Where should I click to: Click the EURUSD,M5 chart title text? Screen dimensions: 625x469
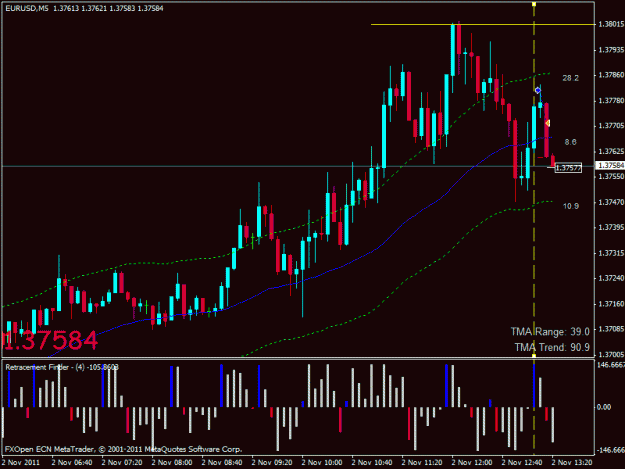[27, 8]
